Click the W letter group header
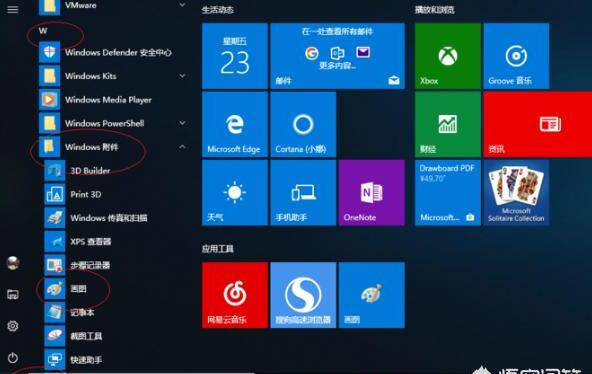Image resolution: width=592 pixels, height=374 pixels. click(x=43, y=31)
